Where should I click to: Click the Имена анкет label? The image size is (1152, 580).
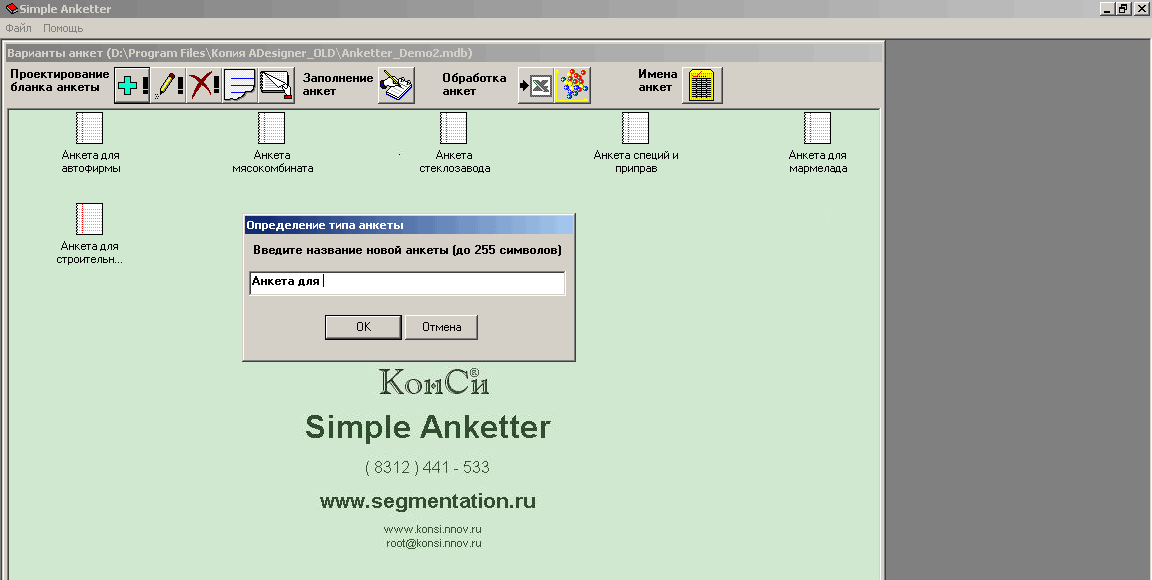coord(658,81)
